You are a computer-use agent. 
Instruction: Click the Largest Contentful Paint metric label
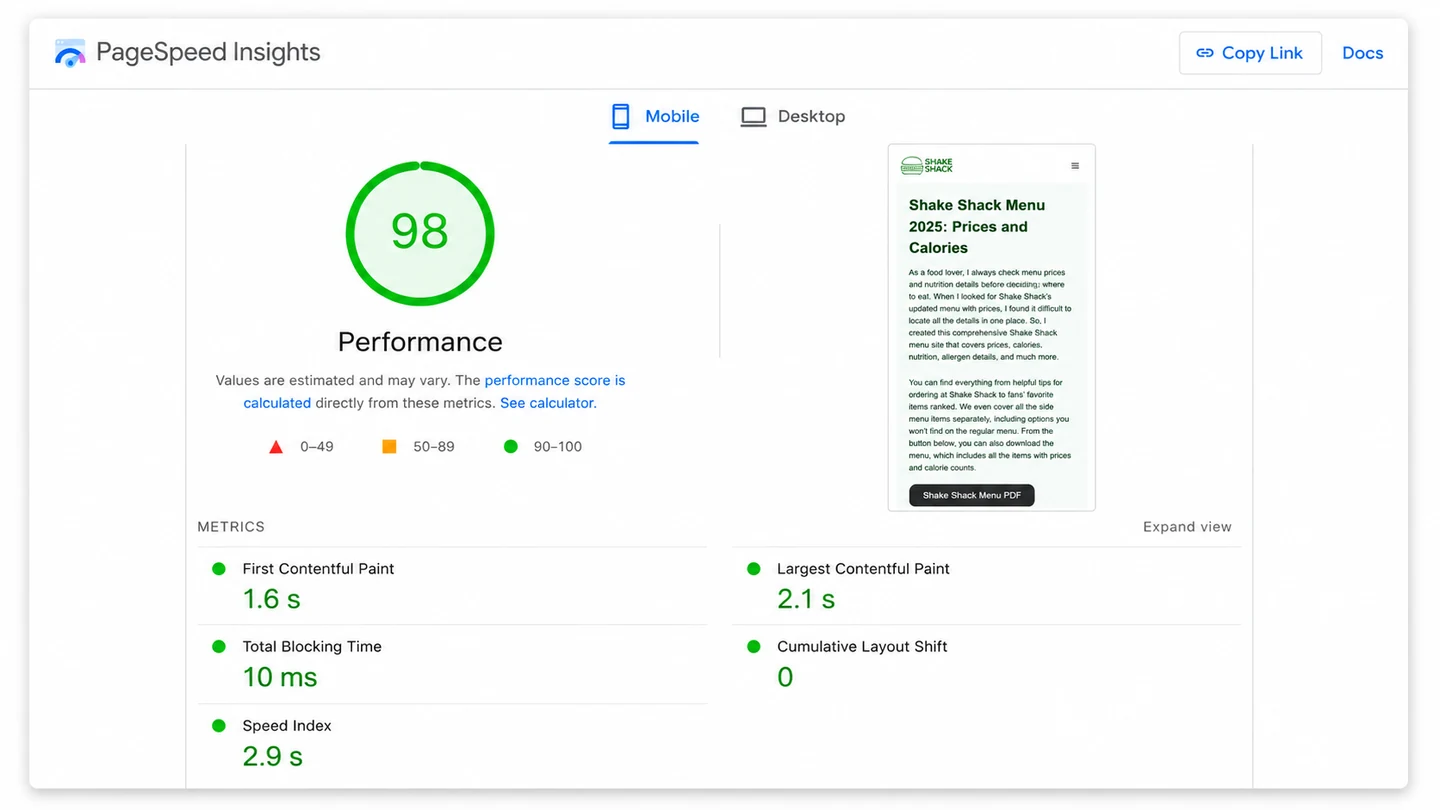pyautogui.click(x=863, y=569)
